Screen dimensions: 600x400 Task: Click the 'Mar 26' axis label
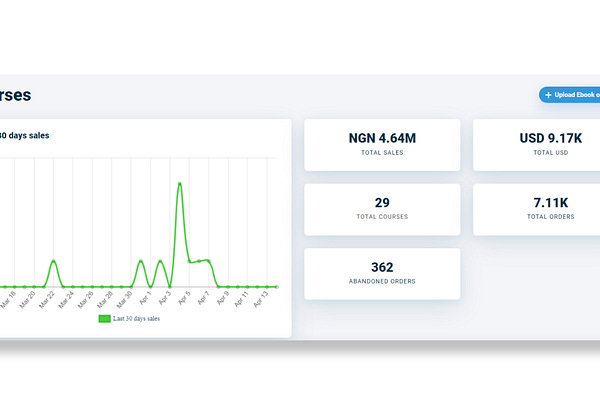(86, 300)
